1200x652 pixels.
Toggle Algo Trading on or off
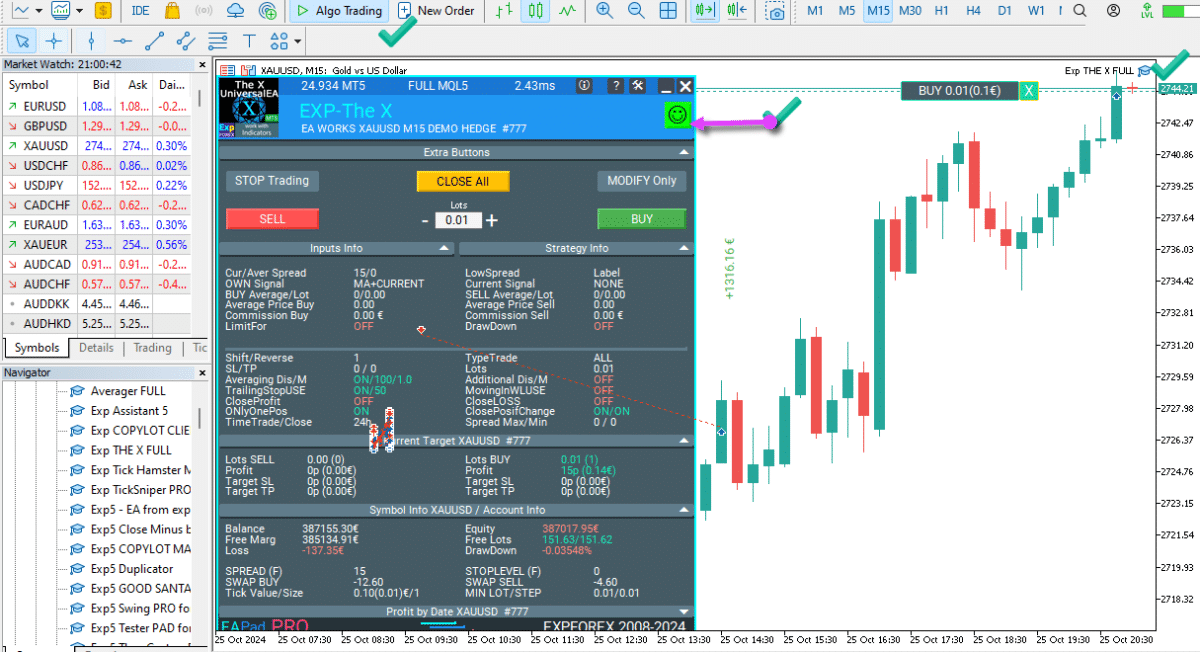pyautogui.click(x=339, y=11)
